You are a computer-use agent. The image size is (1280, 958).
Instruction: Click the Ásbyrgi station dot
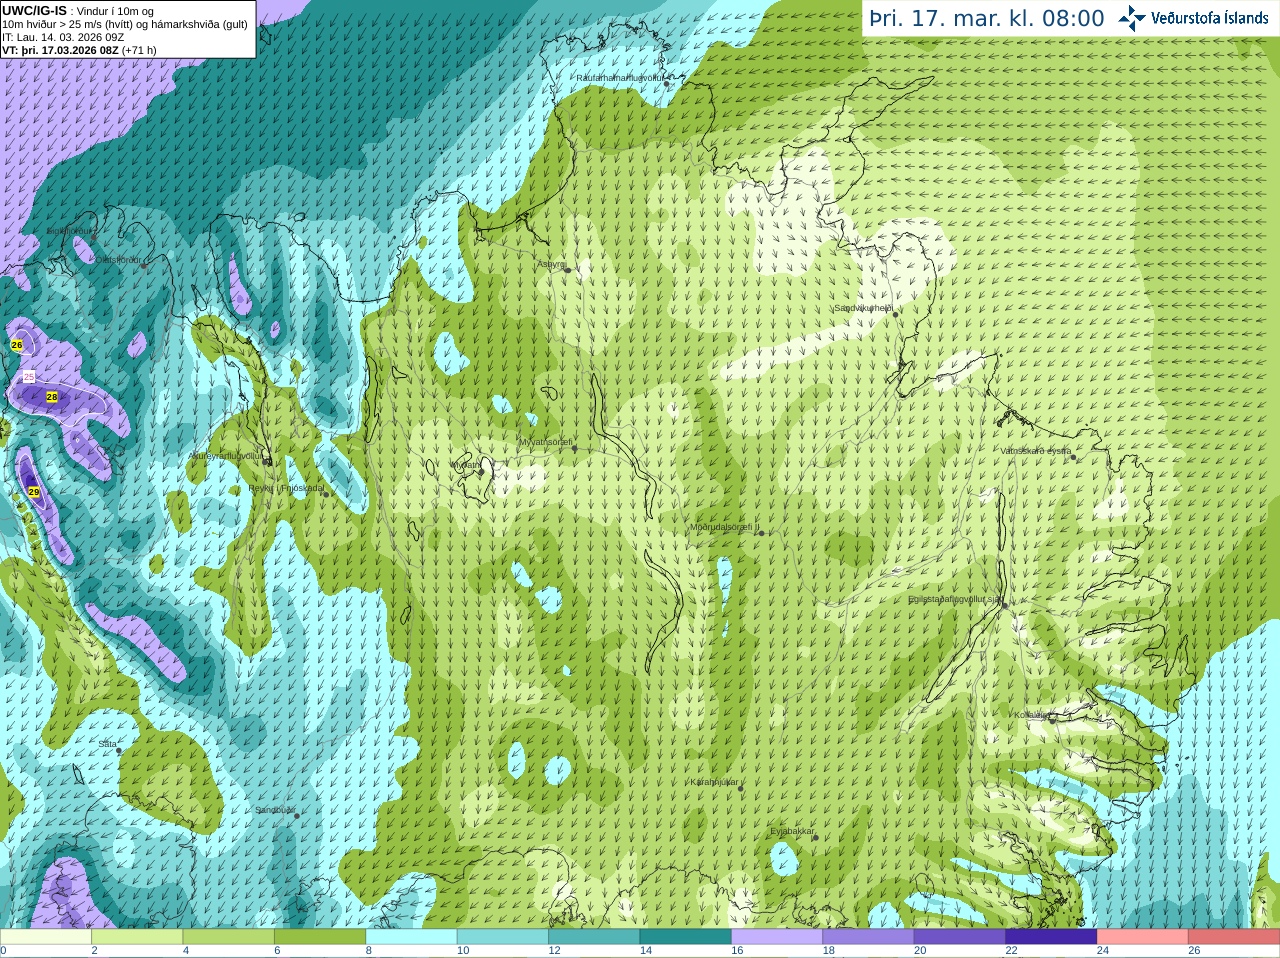(x=567, y=270)
